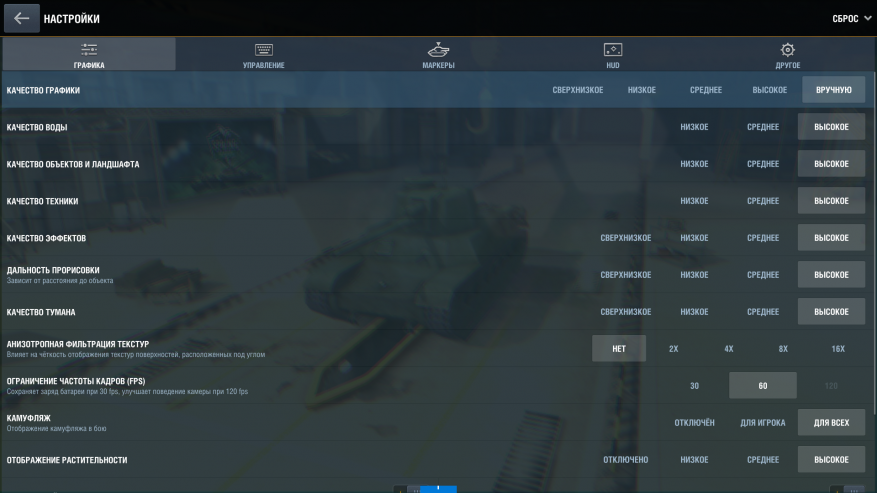Viewport: 877px width, 493px height.
Task: Click the Качество графики label
Action: (x=43, y=90)
